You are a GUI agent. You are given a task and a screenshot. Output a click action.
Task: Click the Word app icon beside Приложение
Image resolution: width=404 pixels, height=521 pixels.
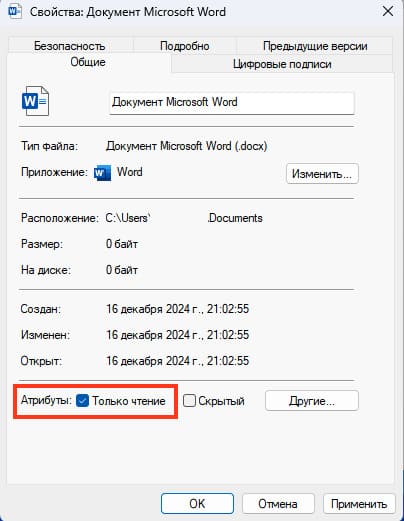(102, 173)
